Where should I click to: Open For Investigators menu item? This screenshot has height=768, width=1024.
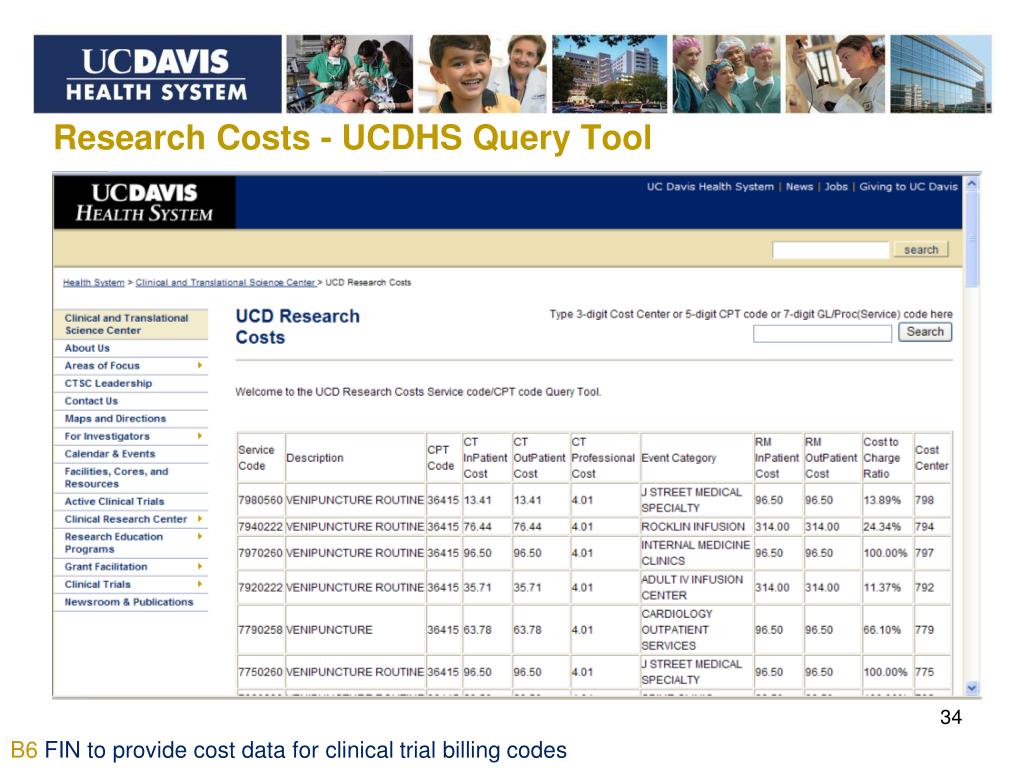point(107,436)
